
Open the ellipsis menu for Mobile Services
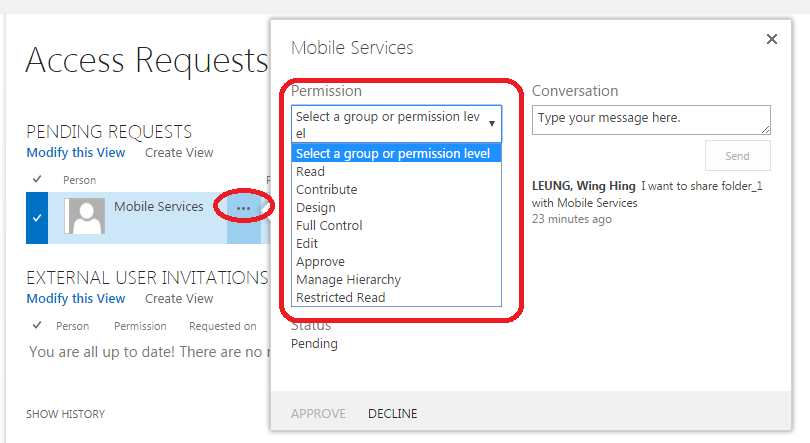[244, 208]
